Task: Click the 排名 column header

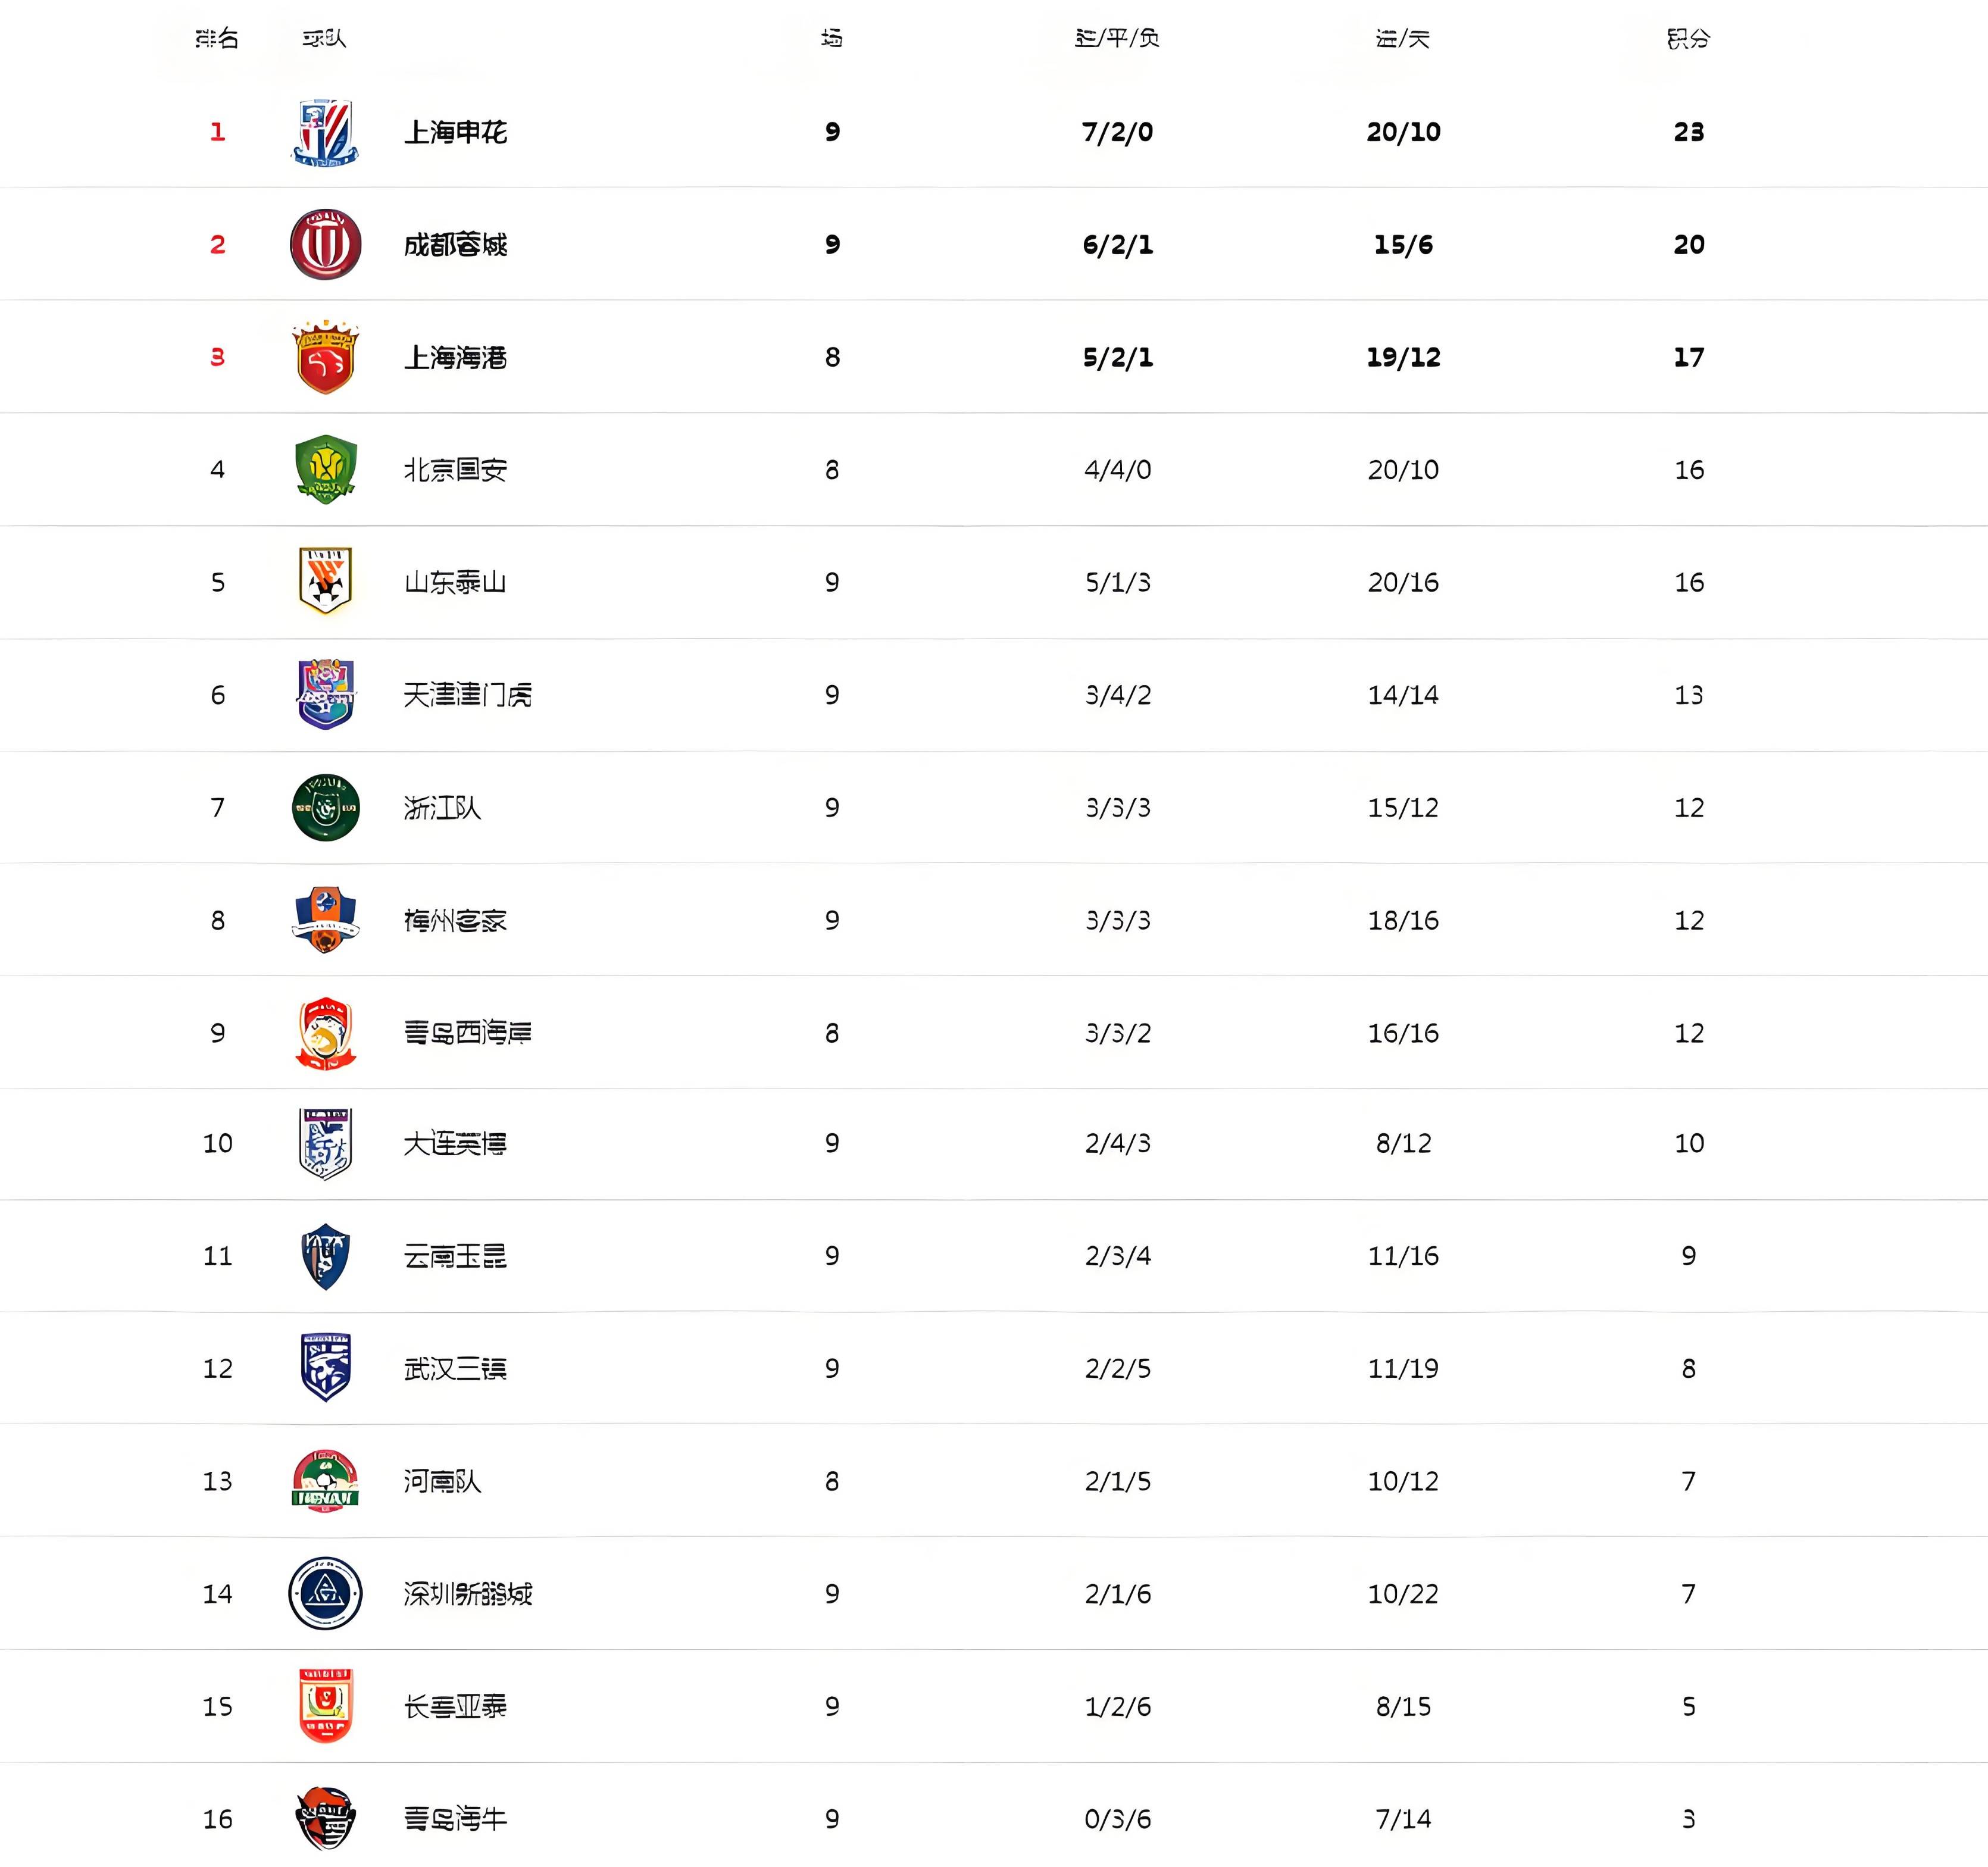Action: pos(217,39)
